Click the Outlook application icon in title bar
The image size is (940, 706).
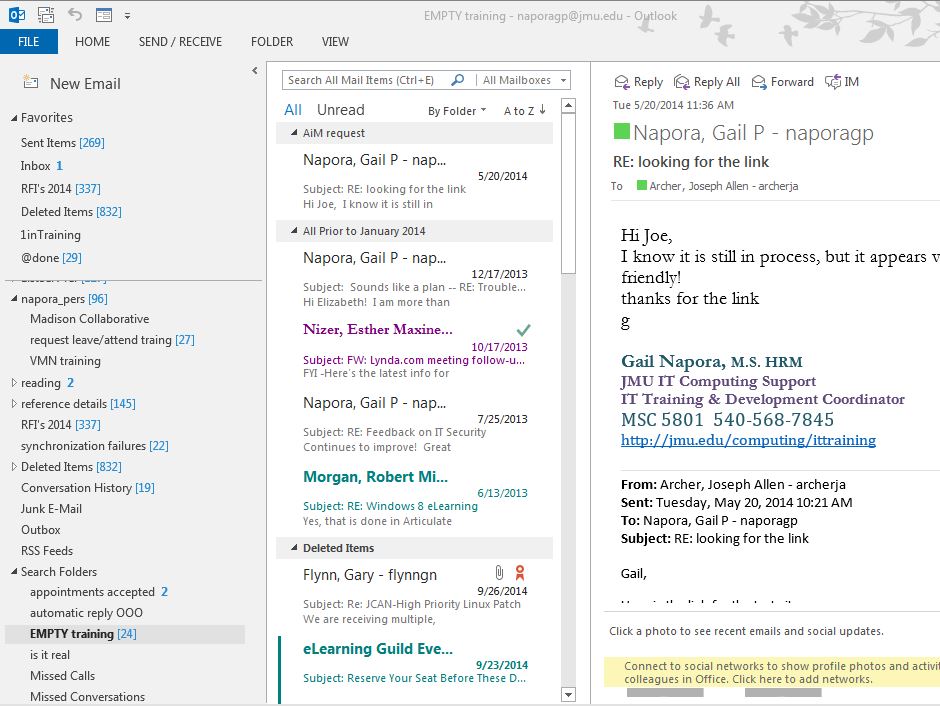17,14
